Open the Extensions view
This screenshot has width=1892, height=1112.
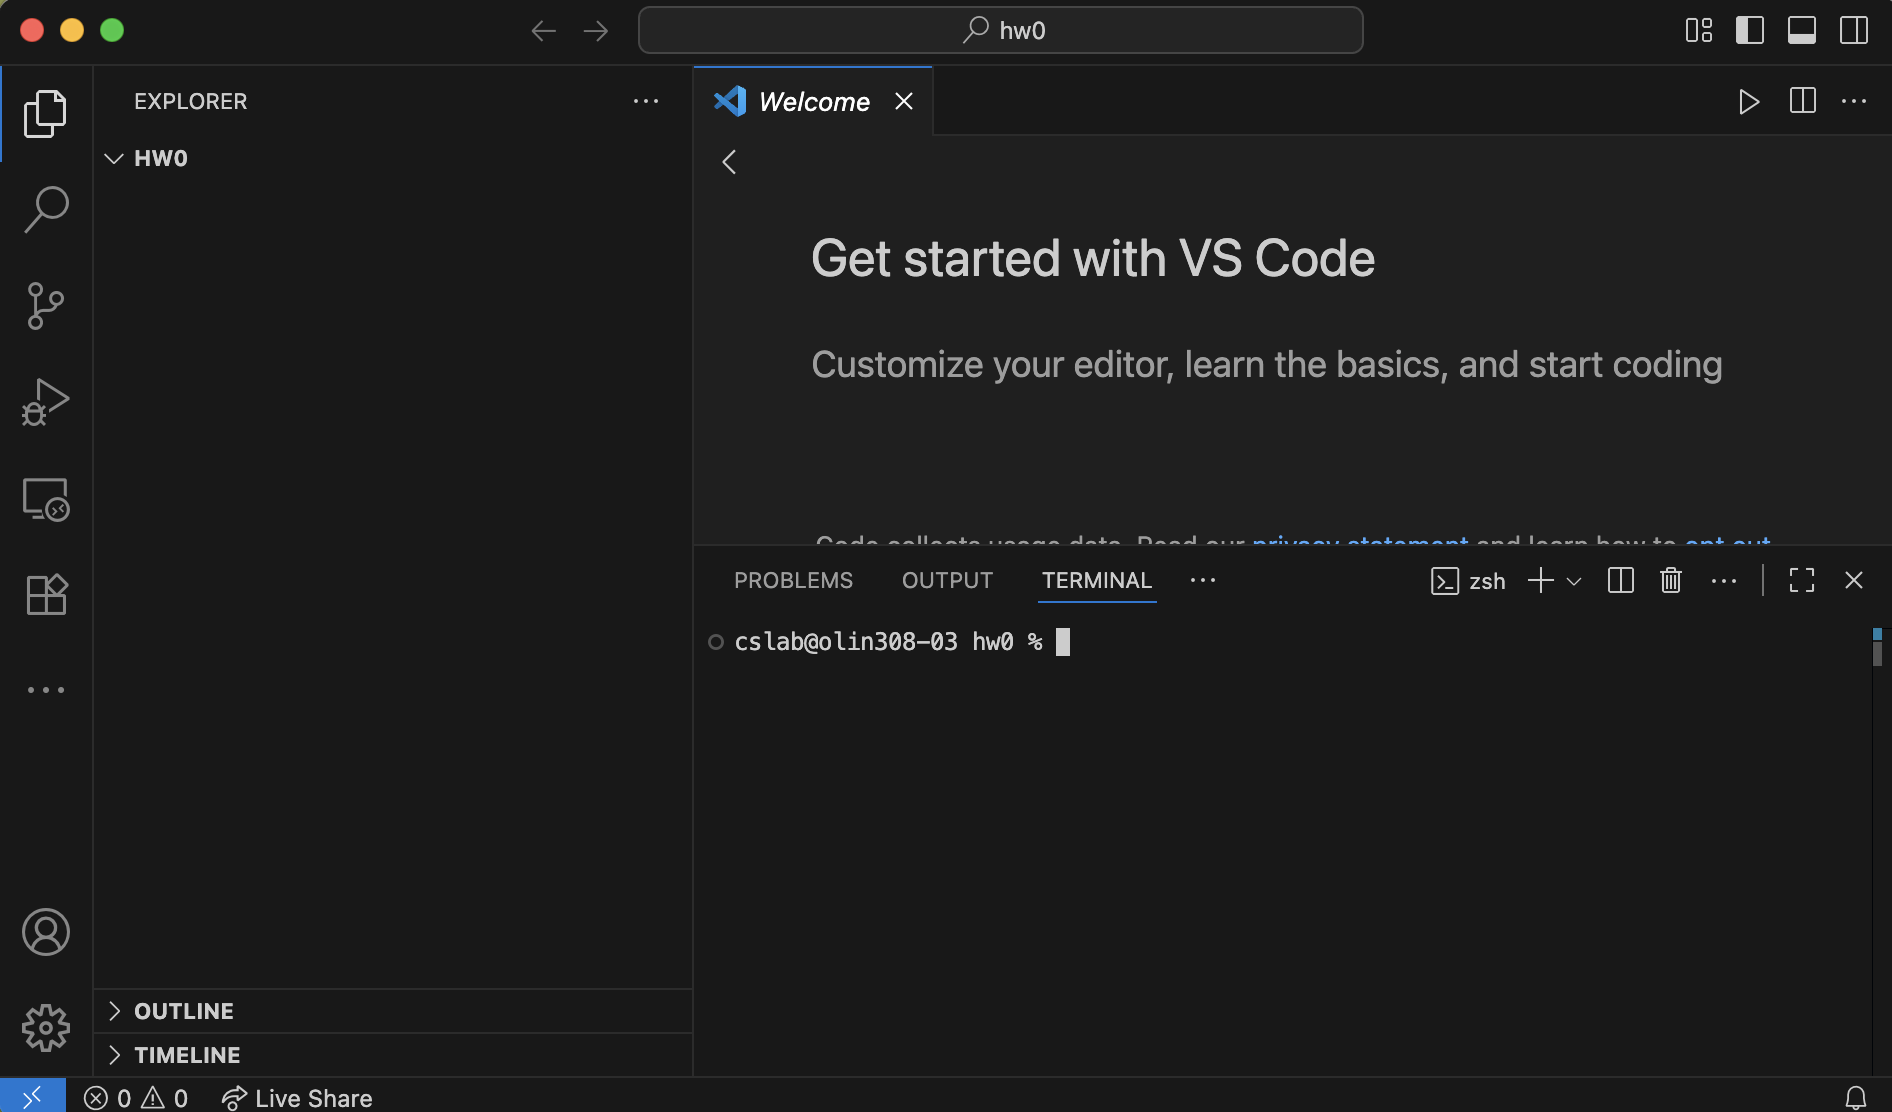(x=45, y=593)
